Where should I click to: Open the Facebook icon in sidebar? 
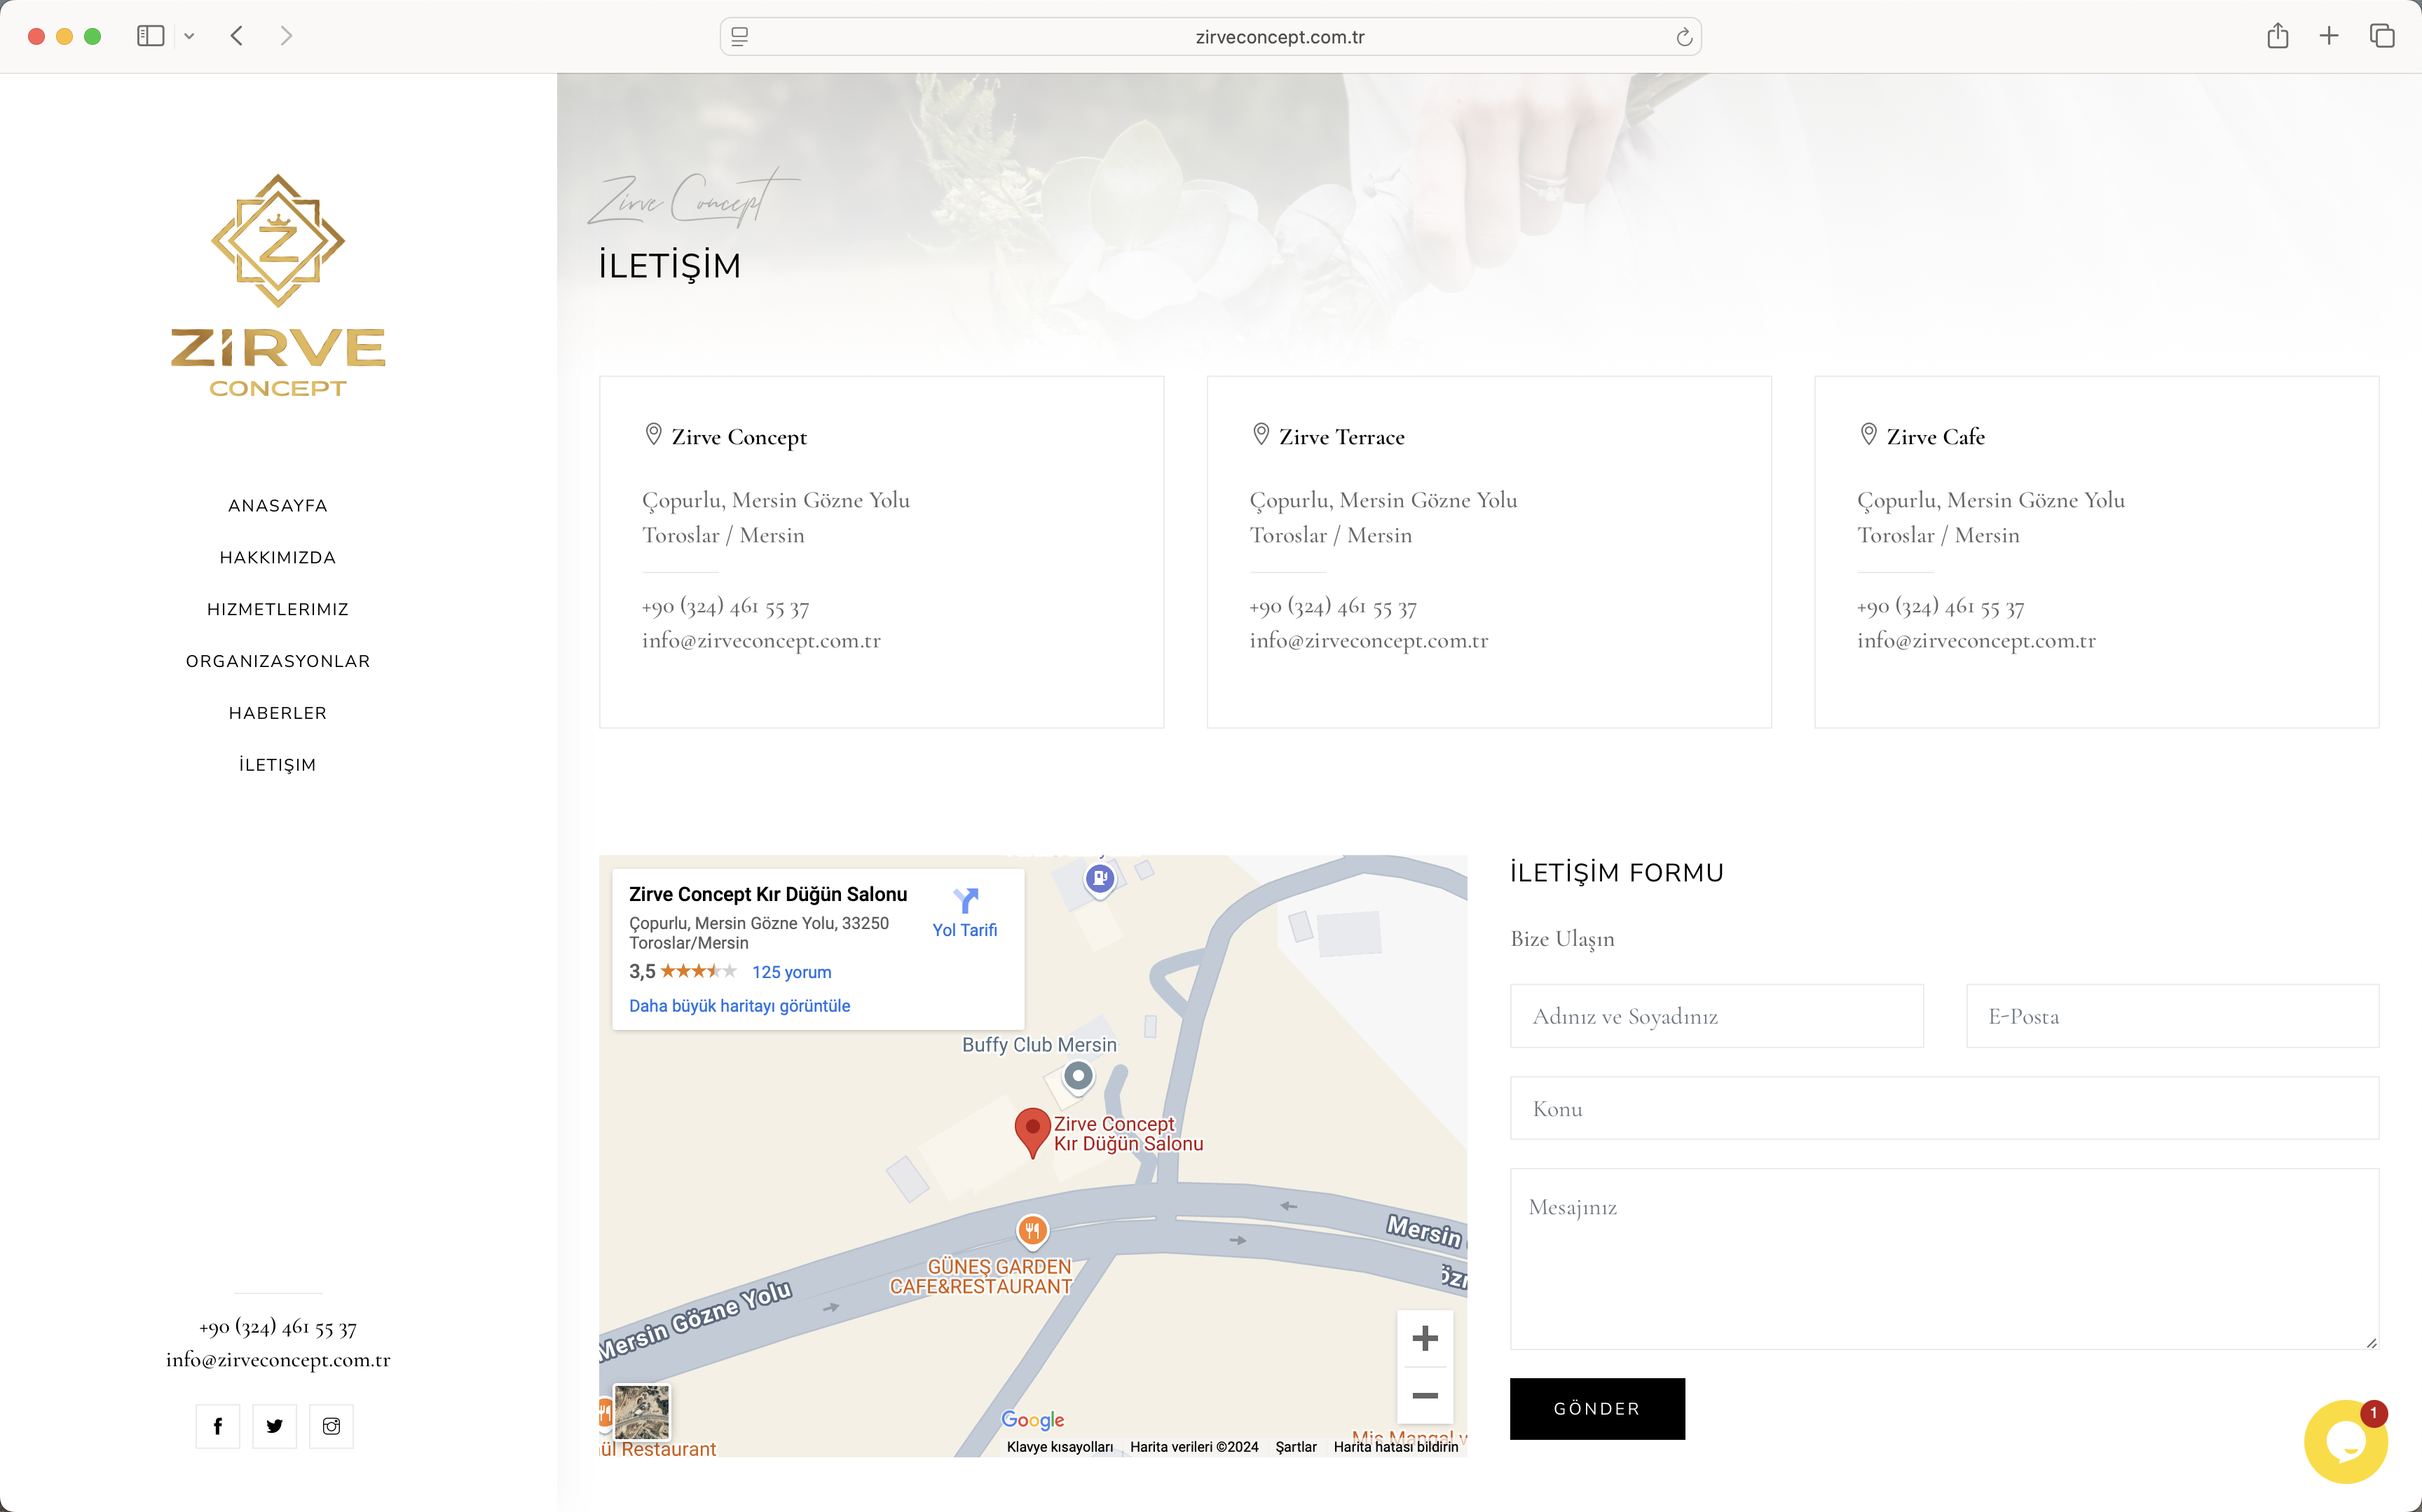click(x=217, y=1426)
